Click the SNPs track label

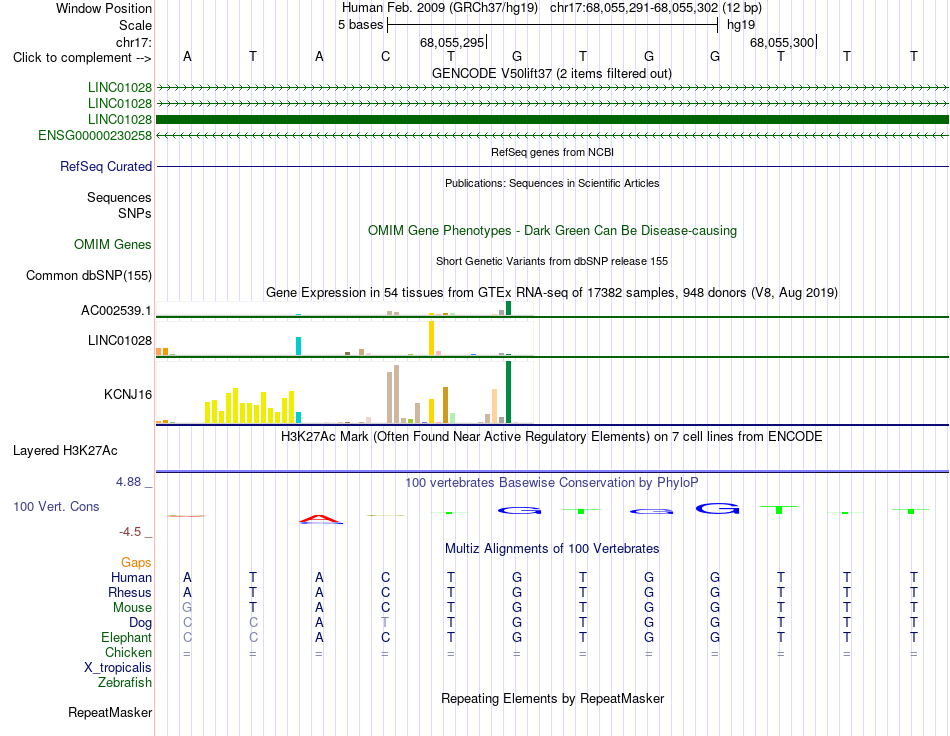[135, 213]
